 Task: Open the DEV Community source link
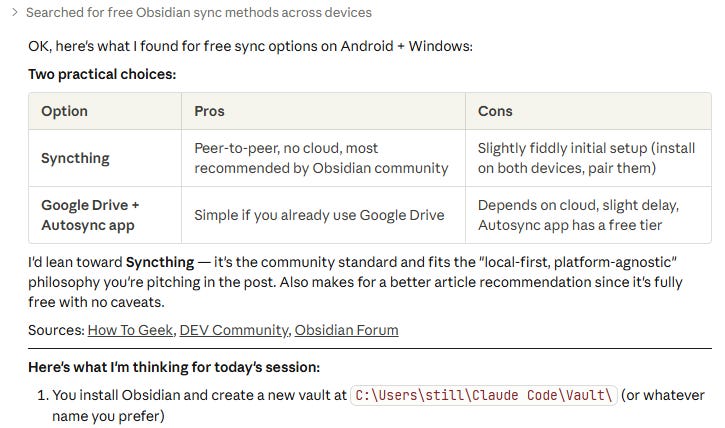coord(234,330)
